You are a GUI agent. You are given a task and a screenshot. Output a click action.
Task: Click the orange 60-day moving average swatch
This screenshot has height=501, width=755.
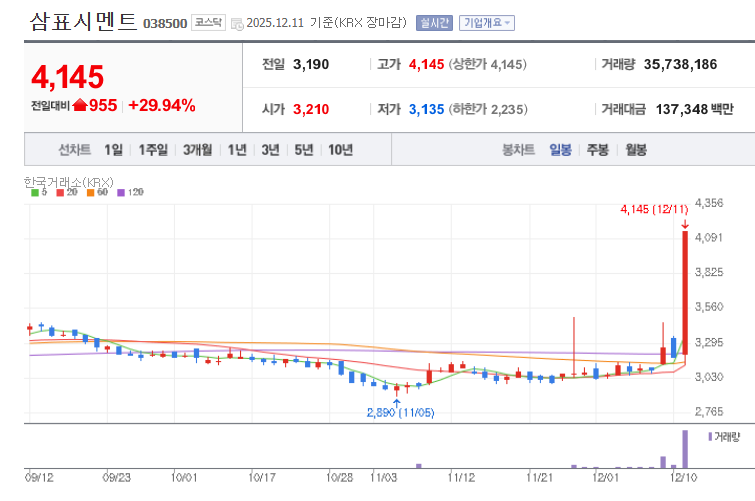tap(91, 193)
